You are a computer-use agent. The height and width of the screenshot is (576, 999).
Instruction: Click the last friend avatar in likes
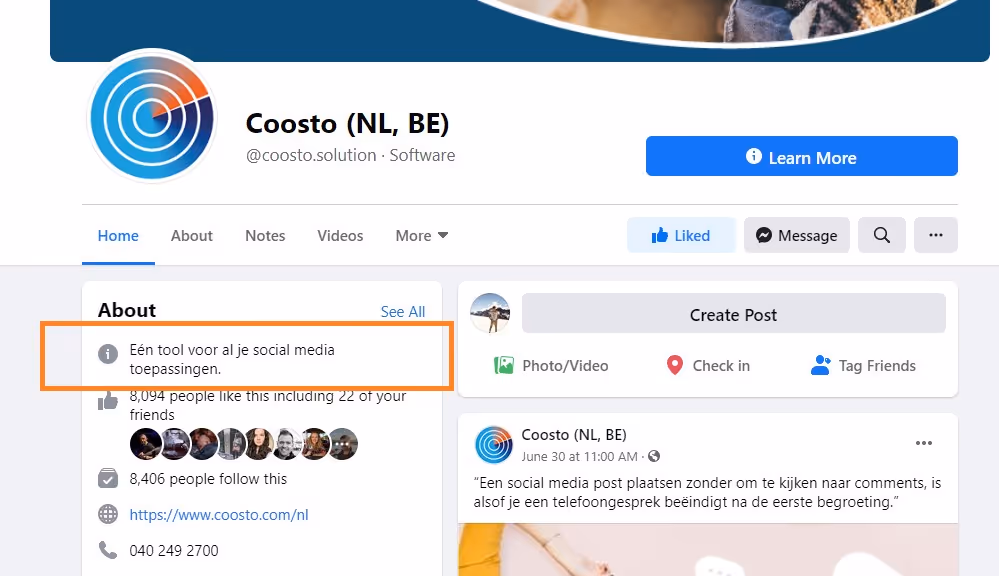tap(343, 444)
